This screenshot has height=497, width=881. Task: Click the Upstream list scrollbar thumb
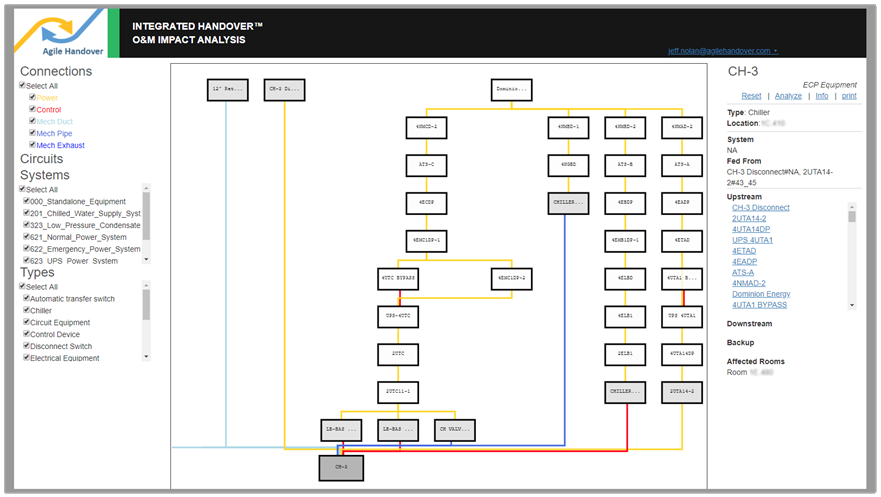(852, 217)
